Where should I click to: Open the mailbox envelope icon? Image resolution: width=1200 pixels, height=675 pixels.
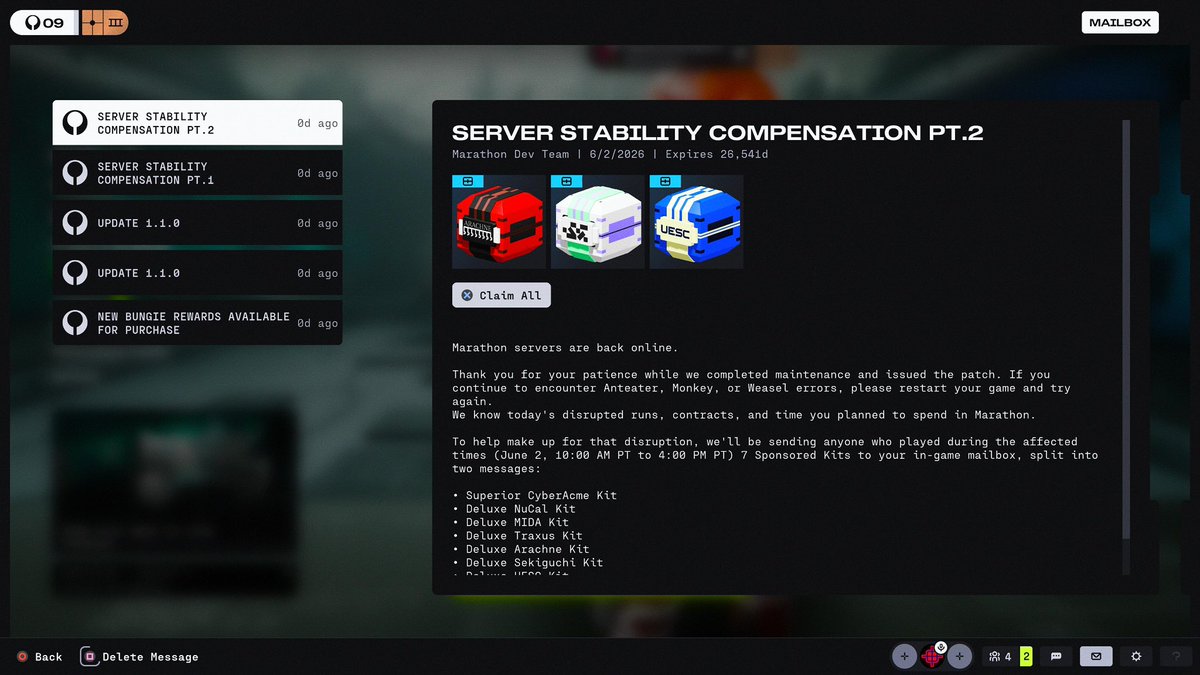click(x=1096, y=657)
